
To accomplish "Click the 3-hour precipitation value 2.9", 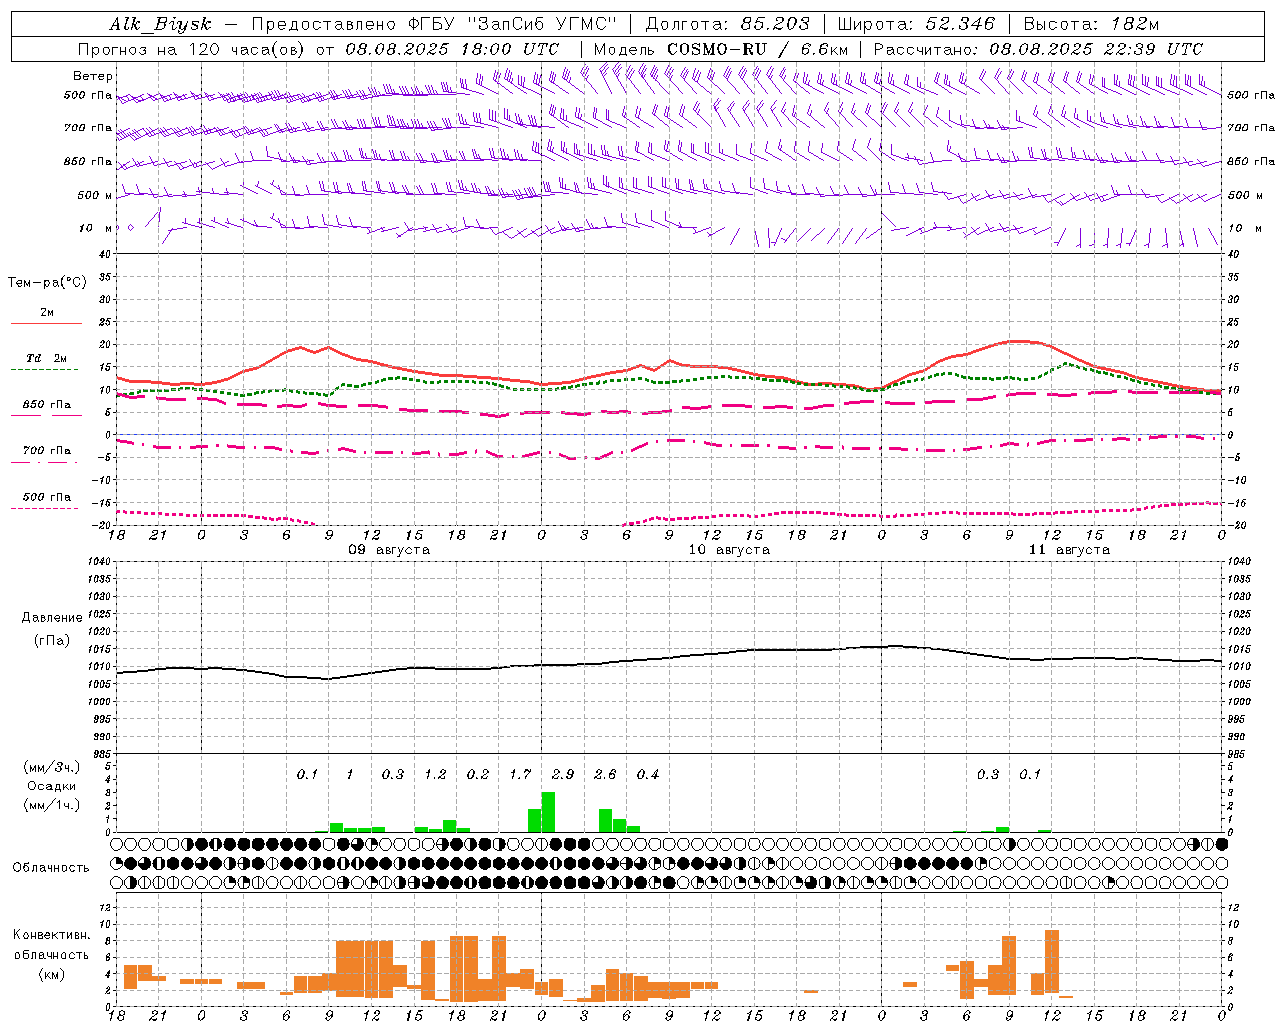I will point(563,774).
